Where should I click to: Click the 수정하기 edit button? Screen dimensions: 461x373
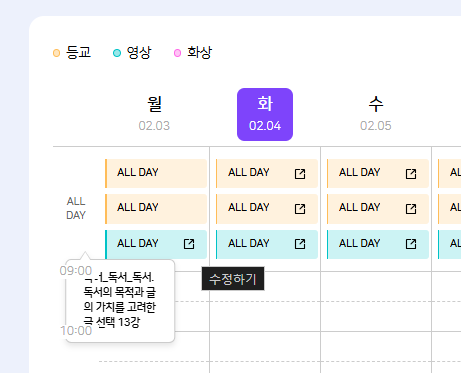(233, 279)
